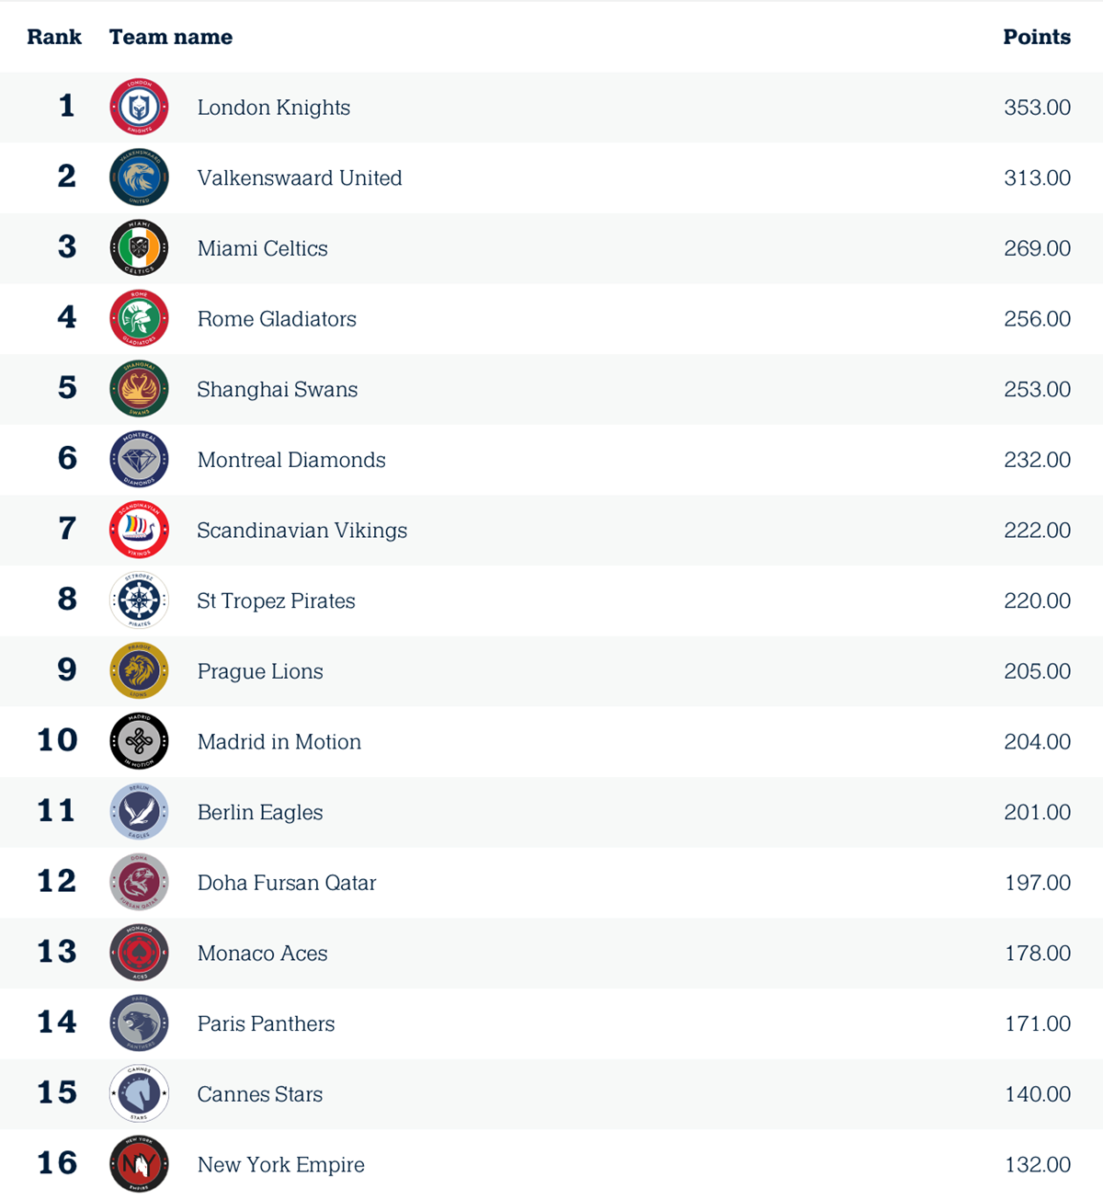Sort by the Rank column header
This screenshot has height=1200, width=1103.
pos(54,37)
